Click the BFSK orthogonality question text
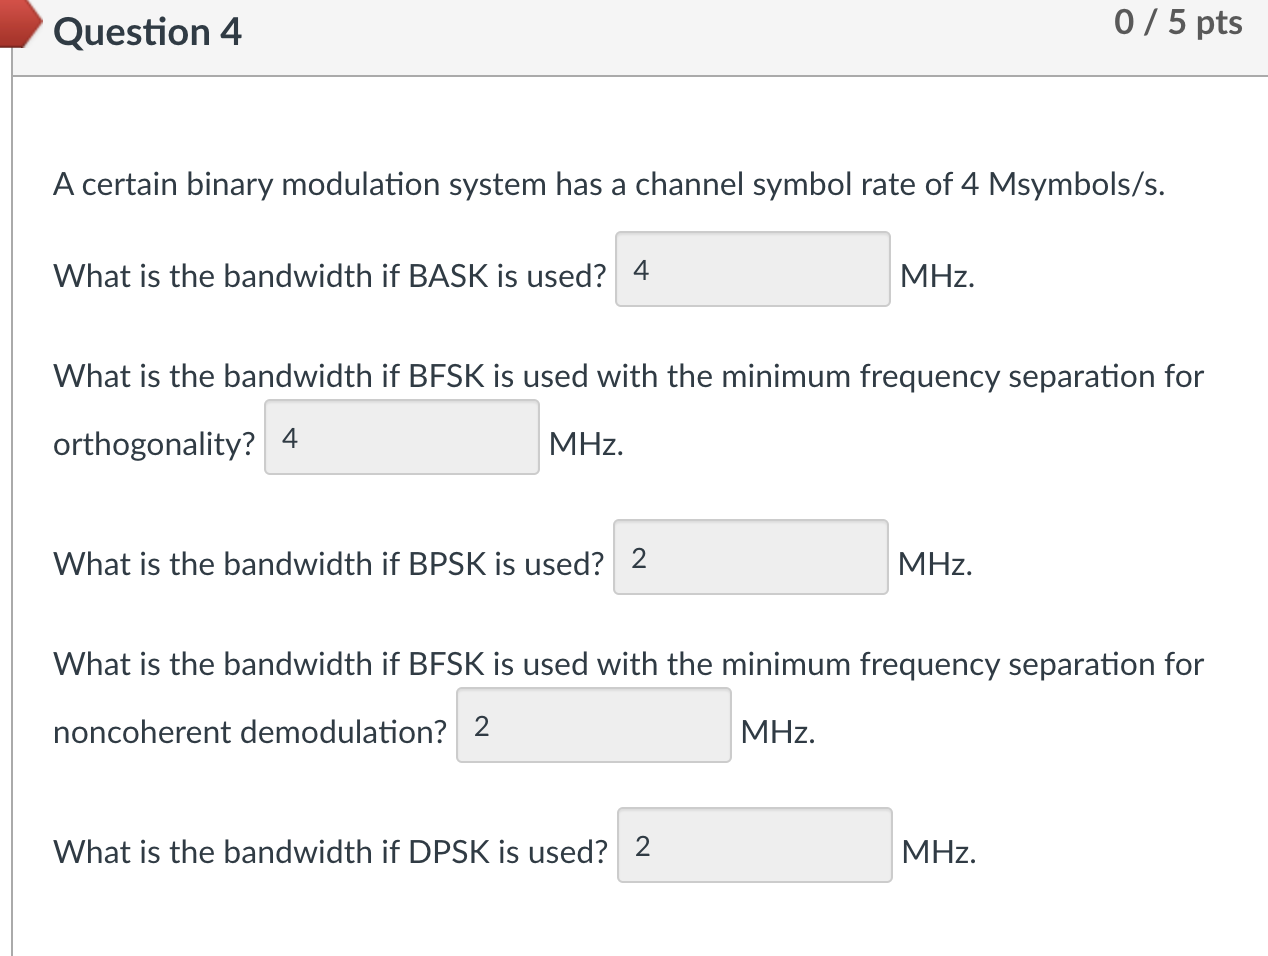The width and height of the screenshot is (1268, 956). point(628,376)
